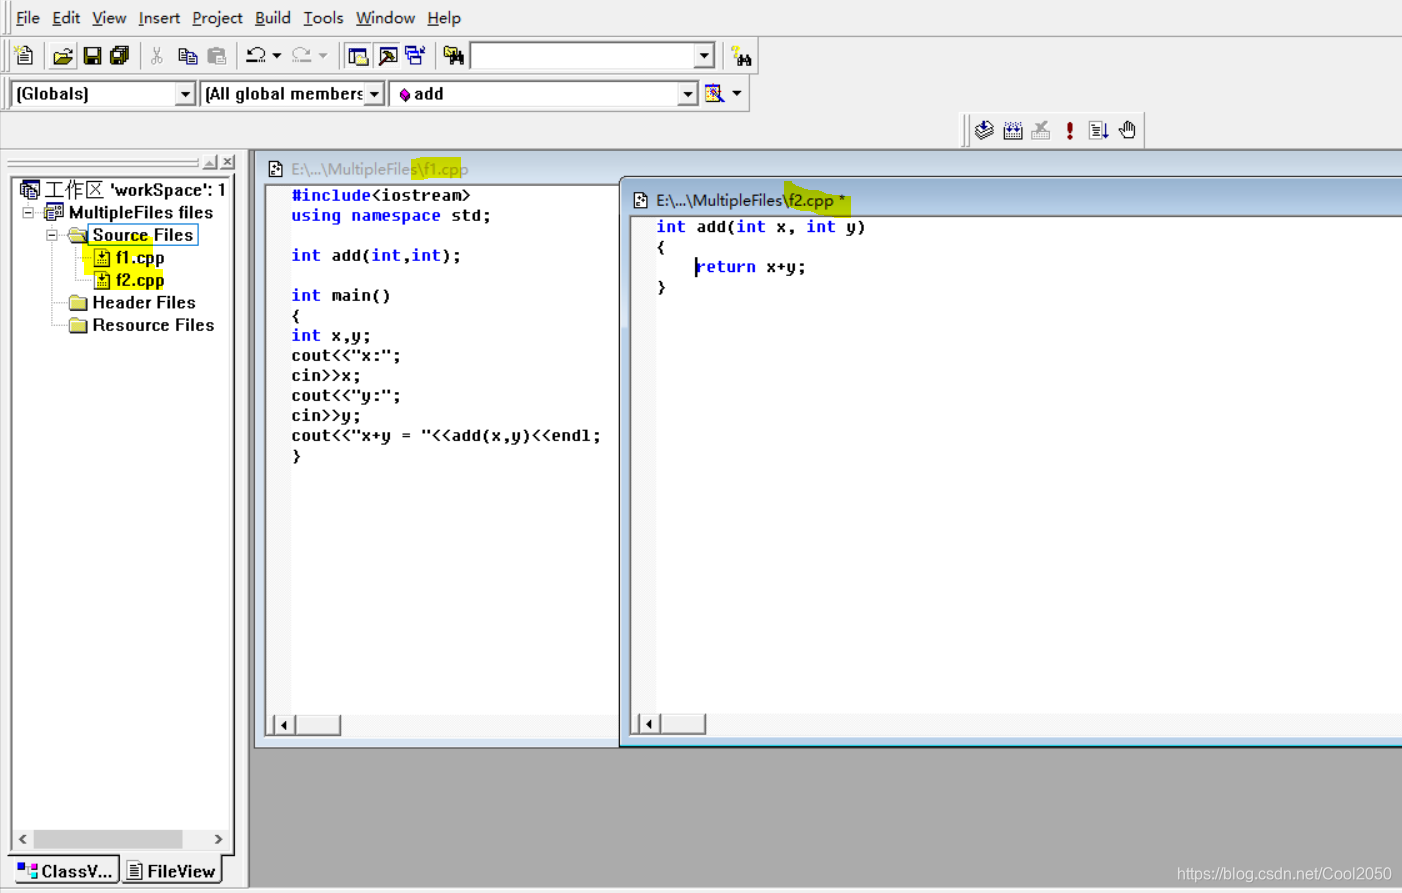
Task: Click the Find in Files icon
Action: click(453, 56)
